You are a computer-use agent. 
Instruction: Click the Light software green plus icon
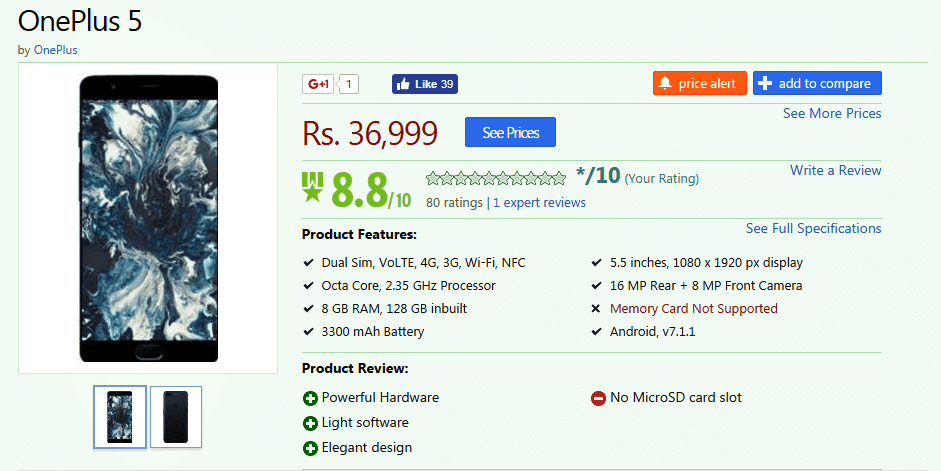pyautogui.click(x=310, y=423)
